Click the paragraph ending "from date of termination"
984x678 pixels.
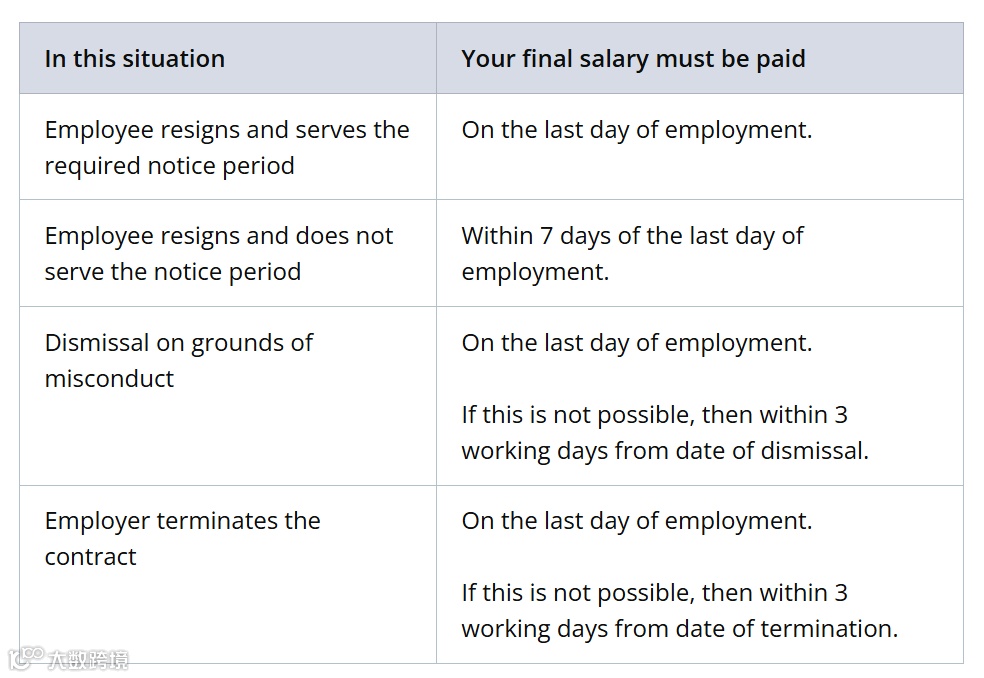pos(679,611)
